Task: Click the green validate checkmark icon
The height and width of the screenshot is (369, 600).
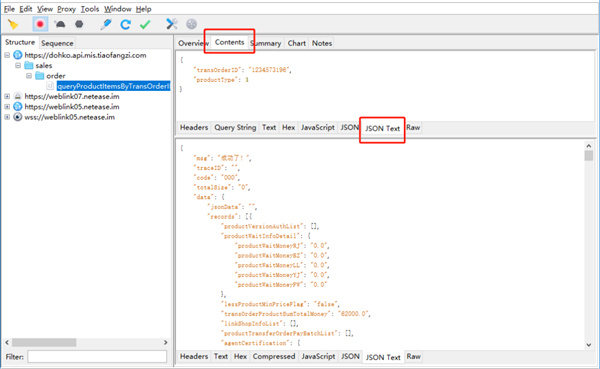Action: tap(145, 24)
